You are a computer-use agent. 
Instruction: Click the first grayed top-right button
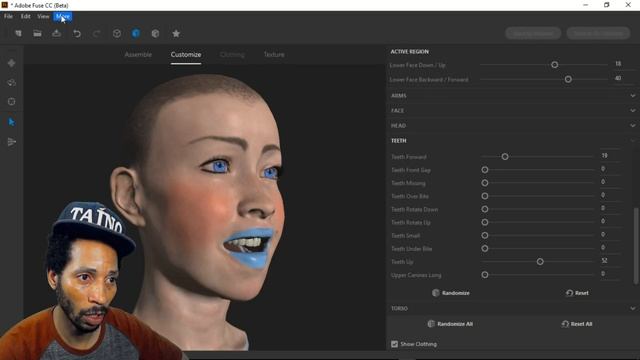pos(533,33)
